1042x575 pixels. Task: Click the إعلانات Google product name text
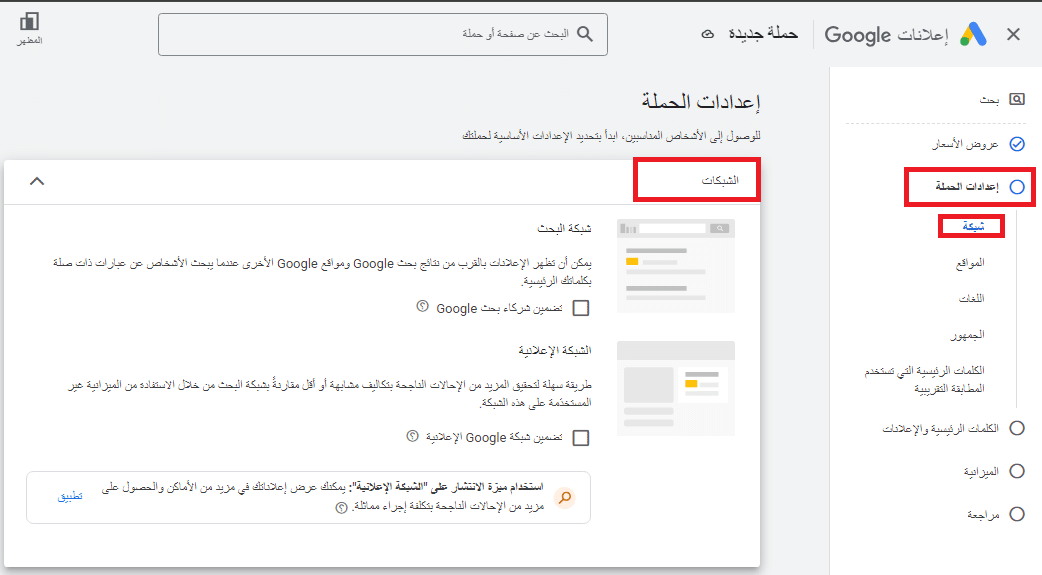pyautogui.click(x=886, y=35)
